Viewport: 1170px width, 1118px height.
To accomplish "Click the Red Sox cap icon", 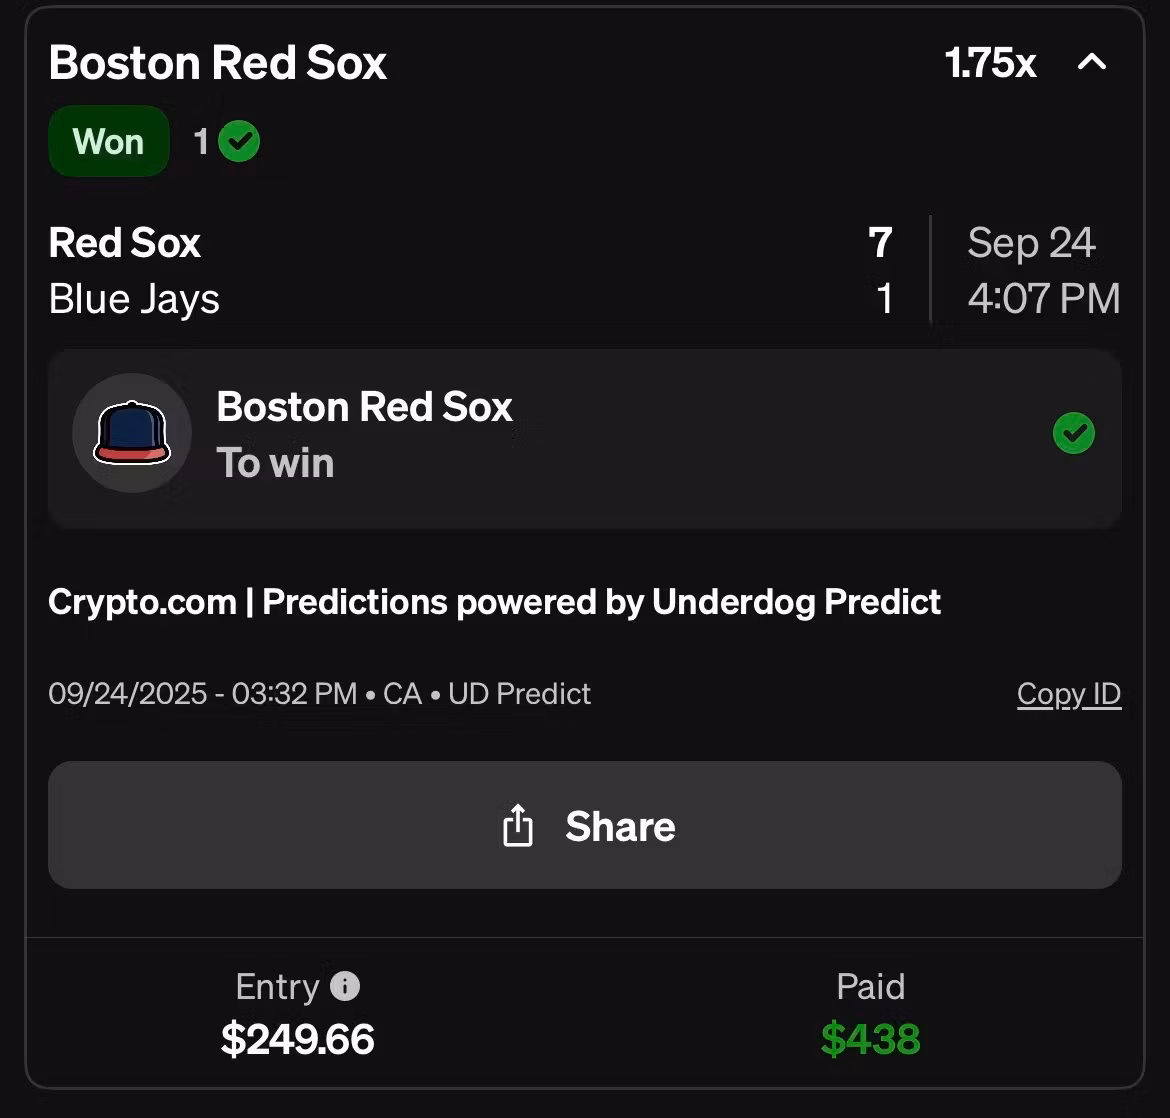I will [132, 433].
